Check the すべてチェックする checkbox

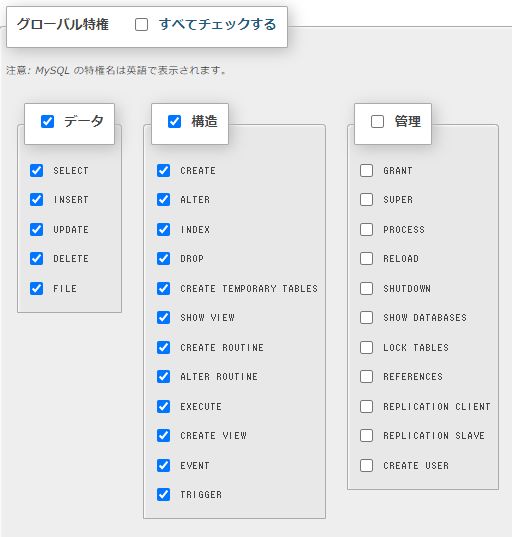tap(141, 25)
